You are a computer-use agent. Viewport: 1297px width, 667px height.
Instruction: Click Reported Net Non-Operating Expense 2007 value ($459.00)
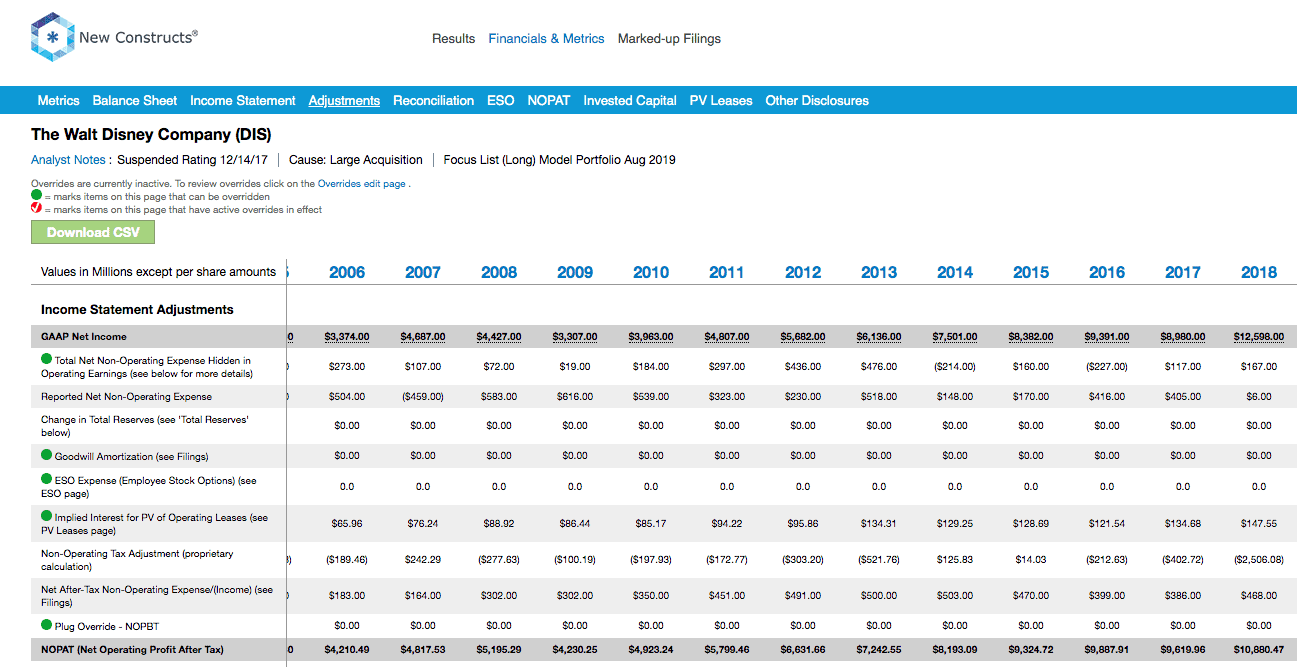[x=423, y=397]
